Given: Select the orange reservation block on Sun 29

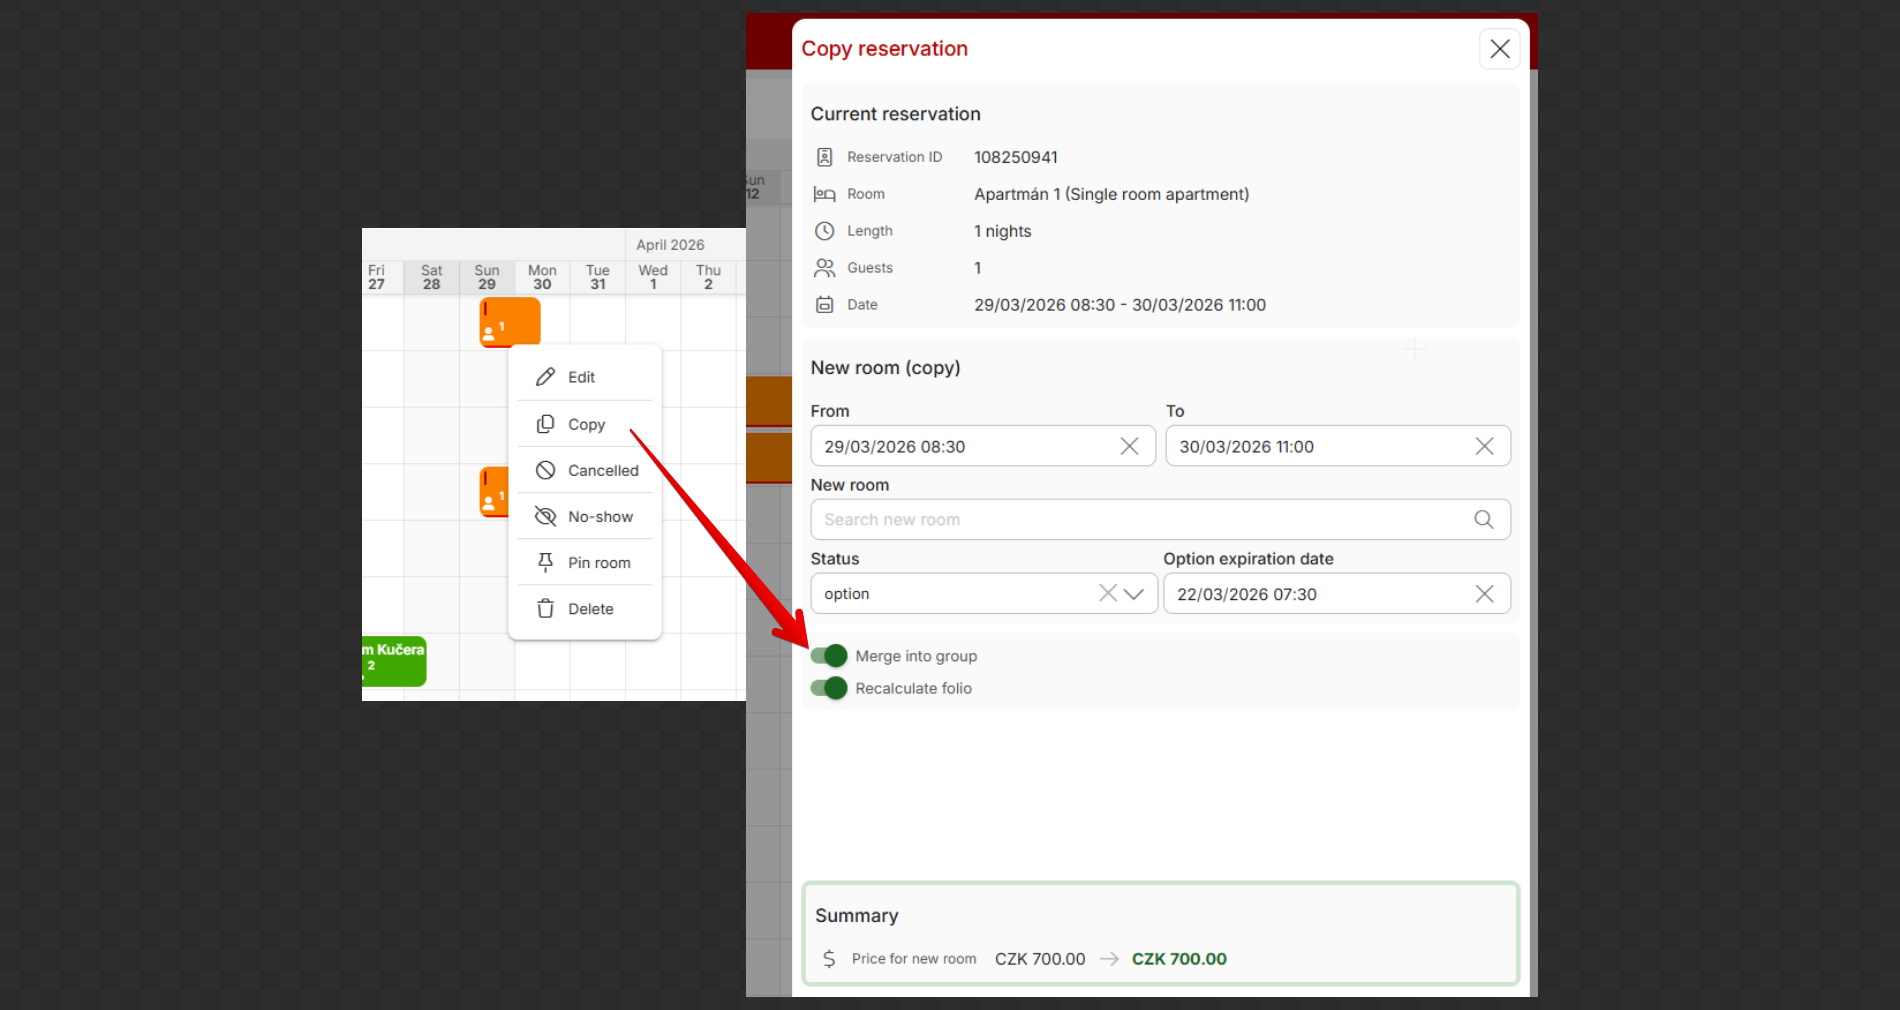Looking at the screenshot, I should pyautogui.click(x=510, y=321).
